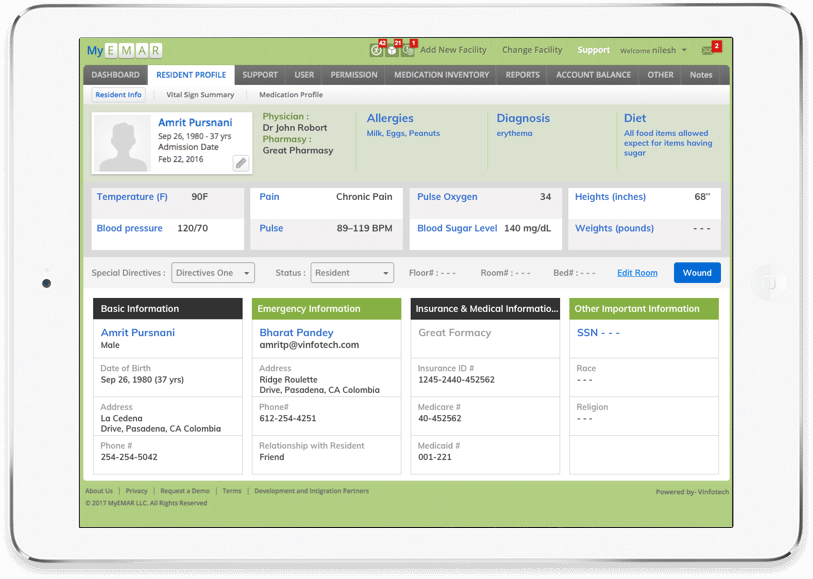Click the email amritp@vinfotech.com
813x579 pixels.
(309, 345)
